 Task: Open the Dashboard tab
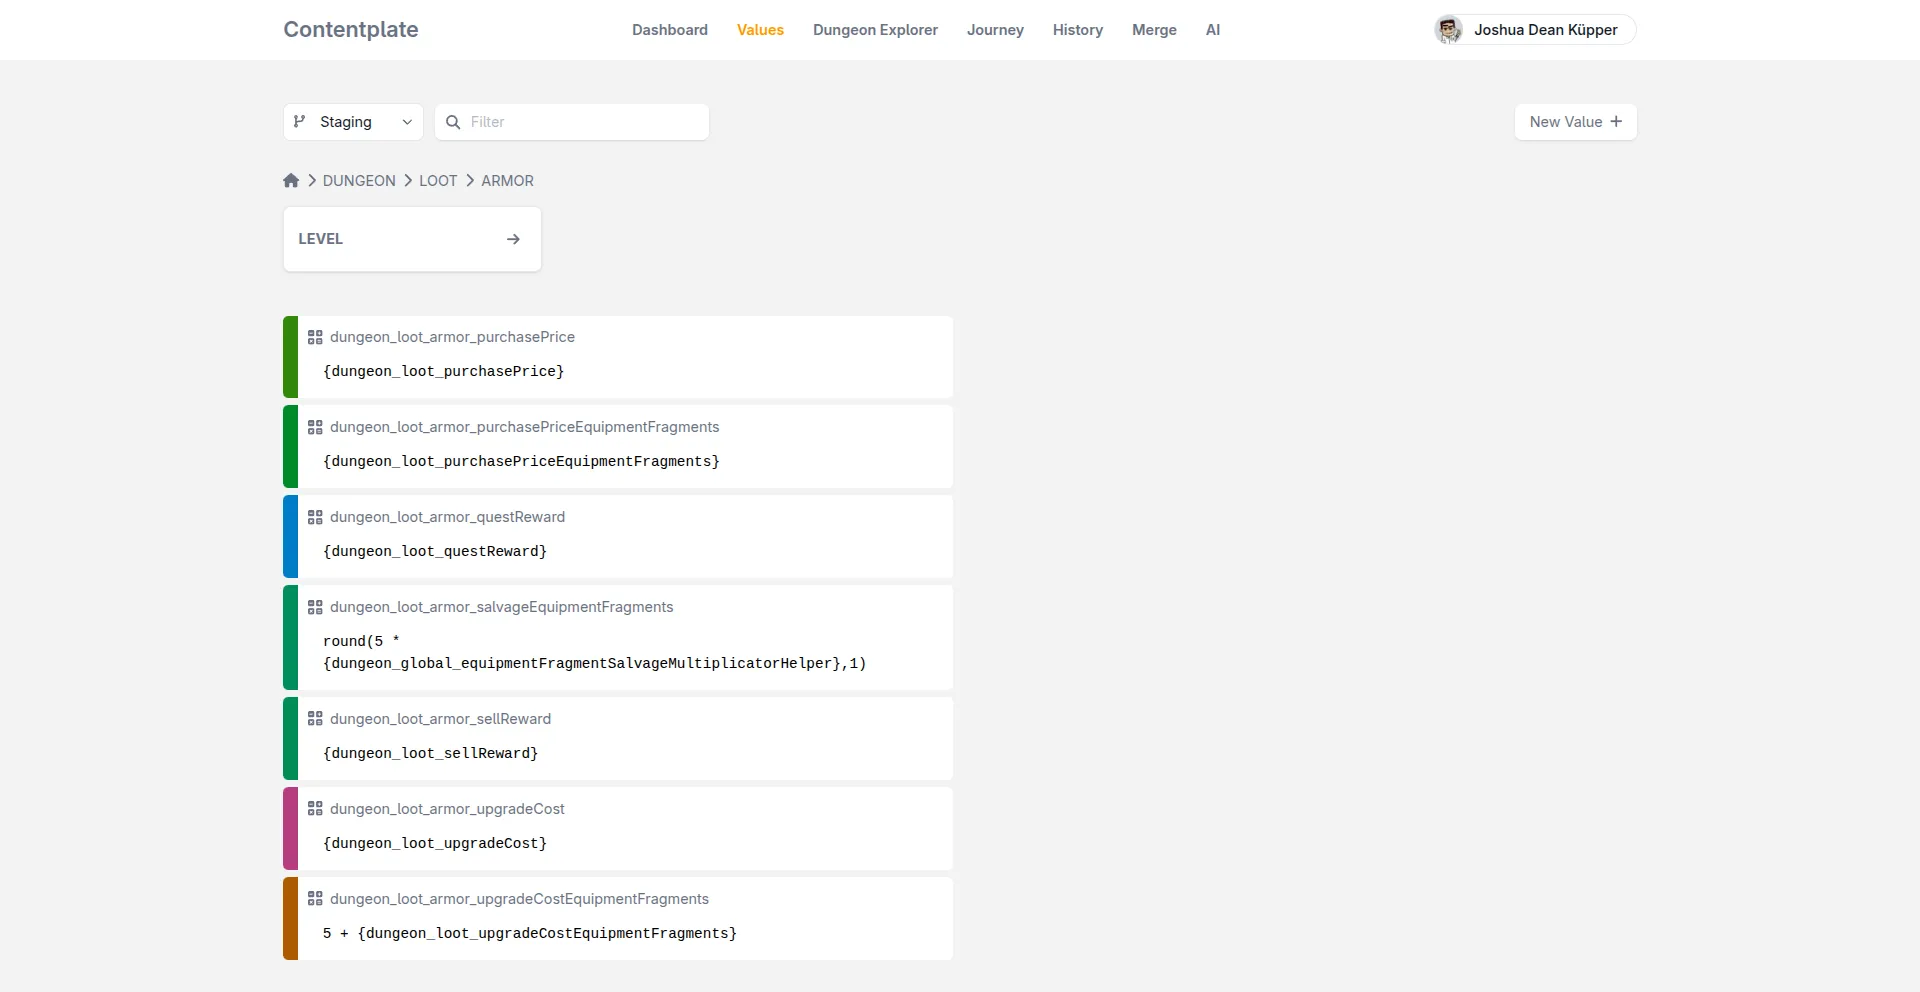[670, 30]
